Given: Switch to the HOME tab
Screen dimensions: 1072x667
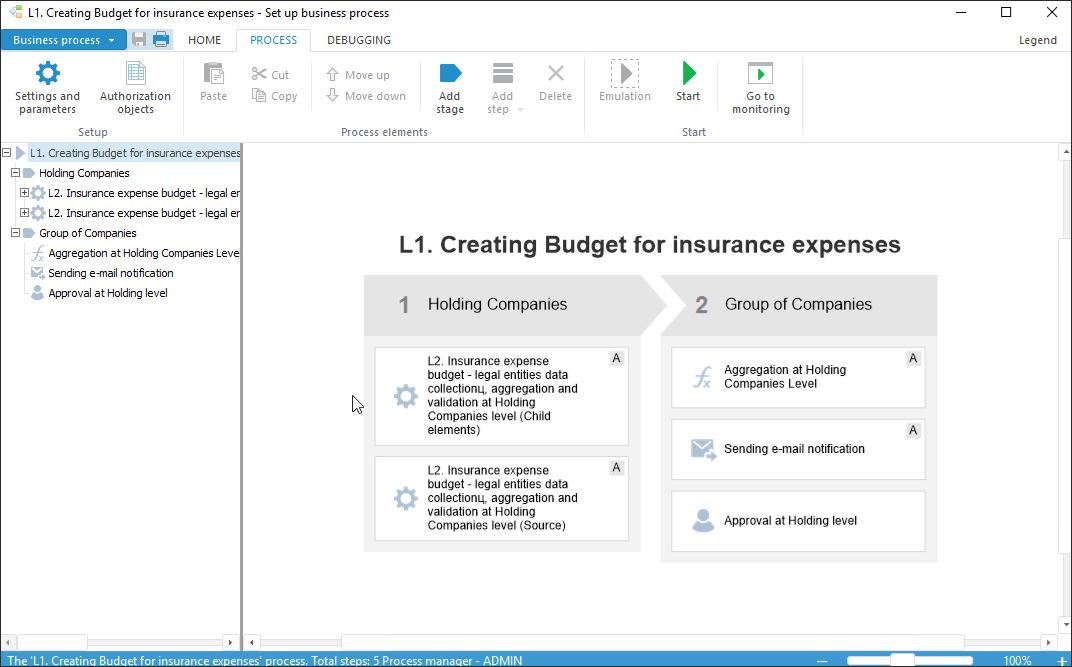Looking at the screenshot, I should point(205,40).
